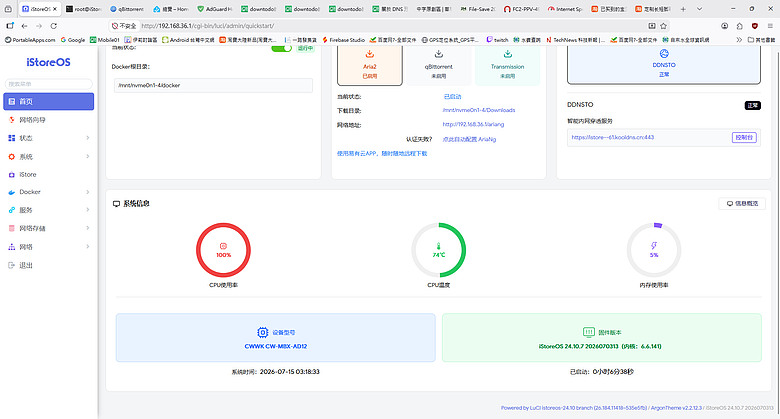780x419 pixels.
Task: Open the twitch bookmark
Action: pyautogui.click(x=497, y=40)
